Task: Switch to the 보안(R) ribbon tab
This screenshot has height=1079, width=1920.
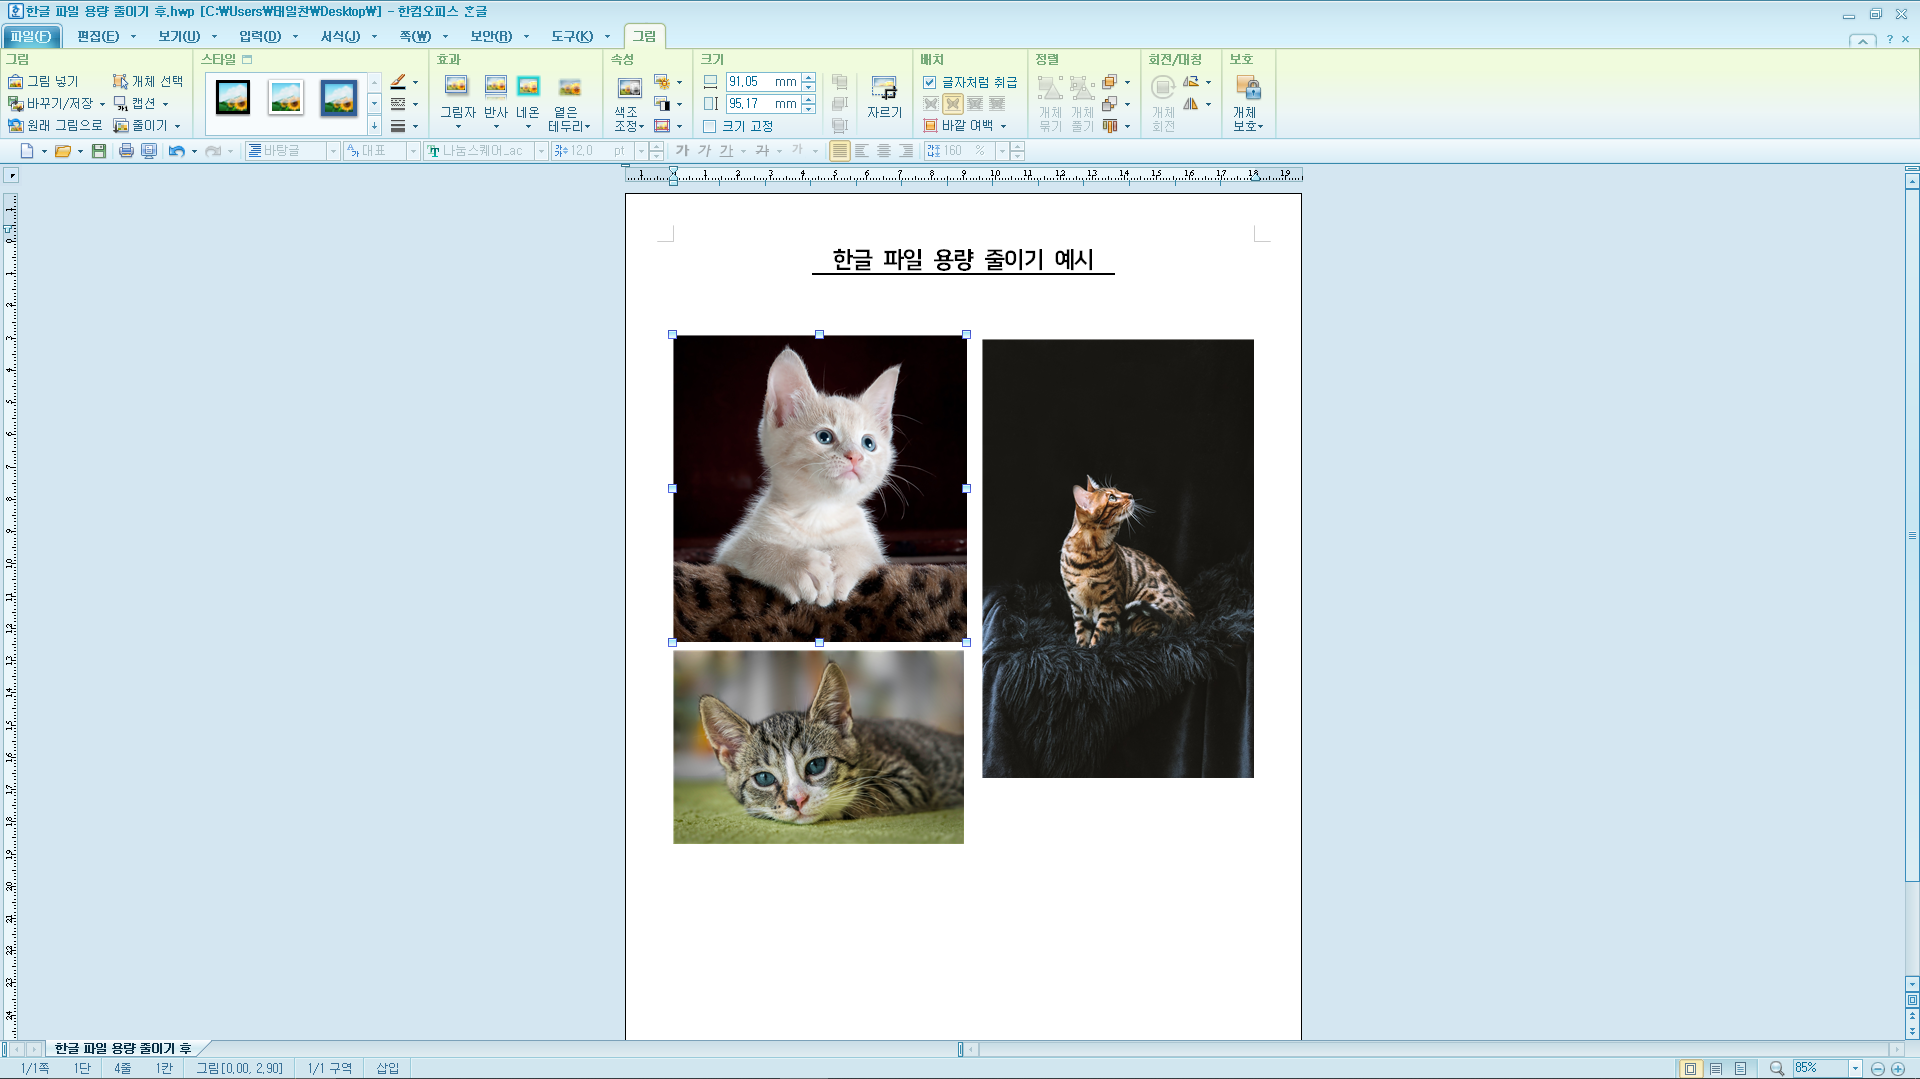Action: (x=491, y=36)
